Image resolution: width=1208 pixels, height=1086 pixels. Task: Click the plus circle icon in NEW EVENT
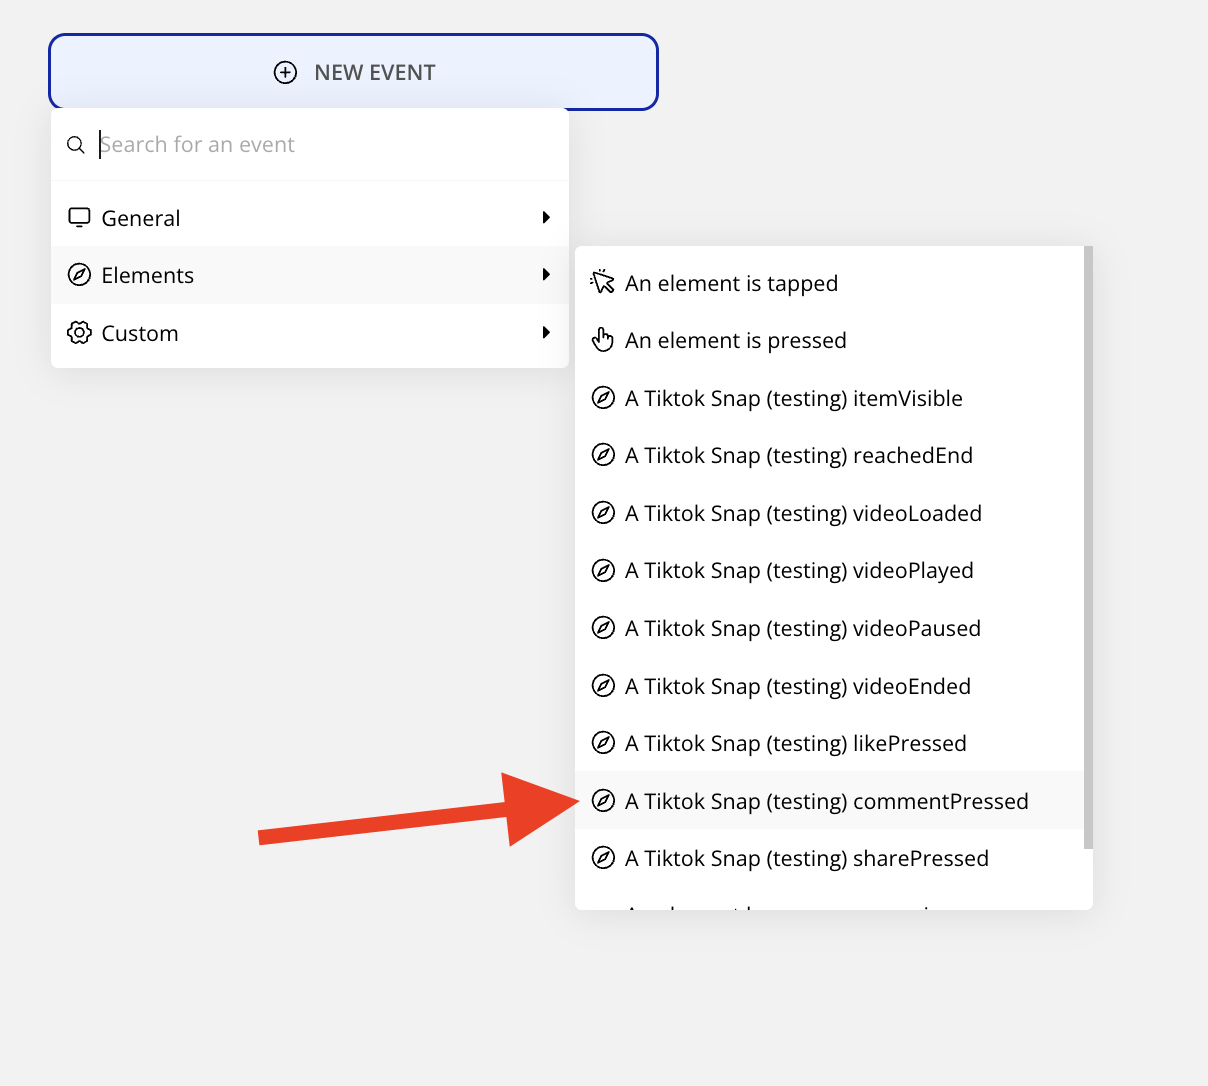[285, 73]
